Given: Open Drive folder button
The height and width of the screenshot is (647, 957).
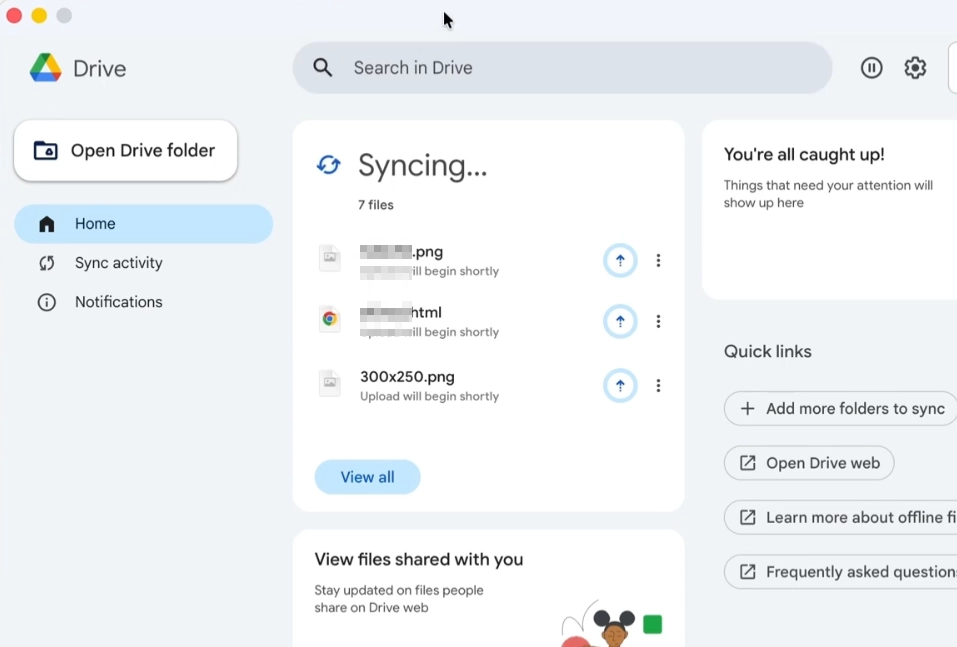Looking at the screenshot, I should tap(126, 150).
